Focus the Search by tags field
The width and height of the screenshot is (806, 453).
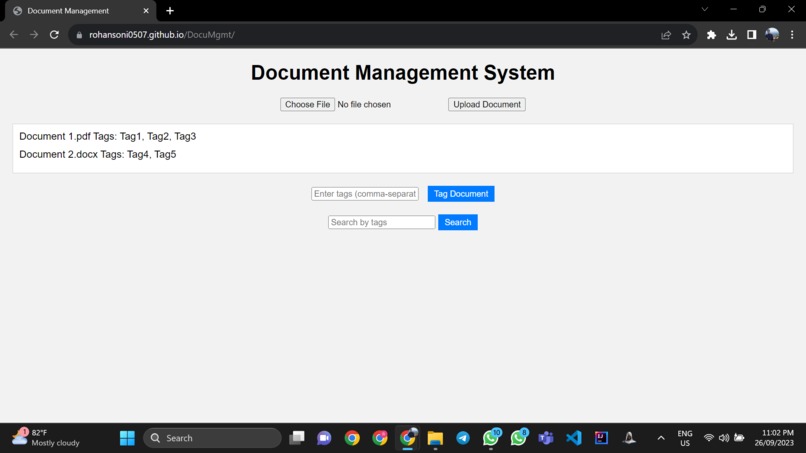pos(381,222)
